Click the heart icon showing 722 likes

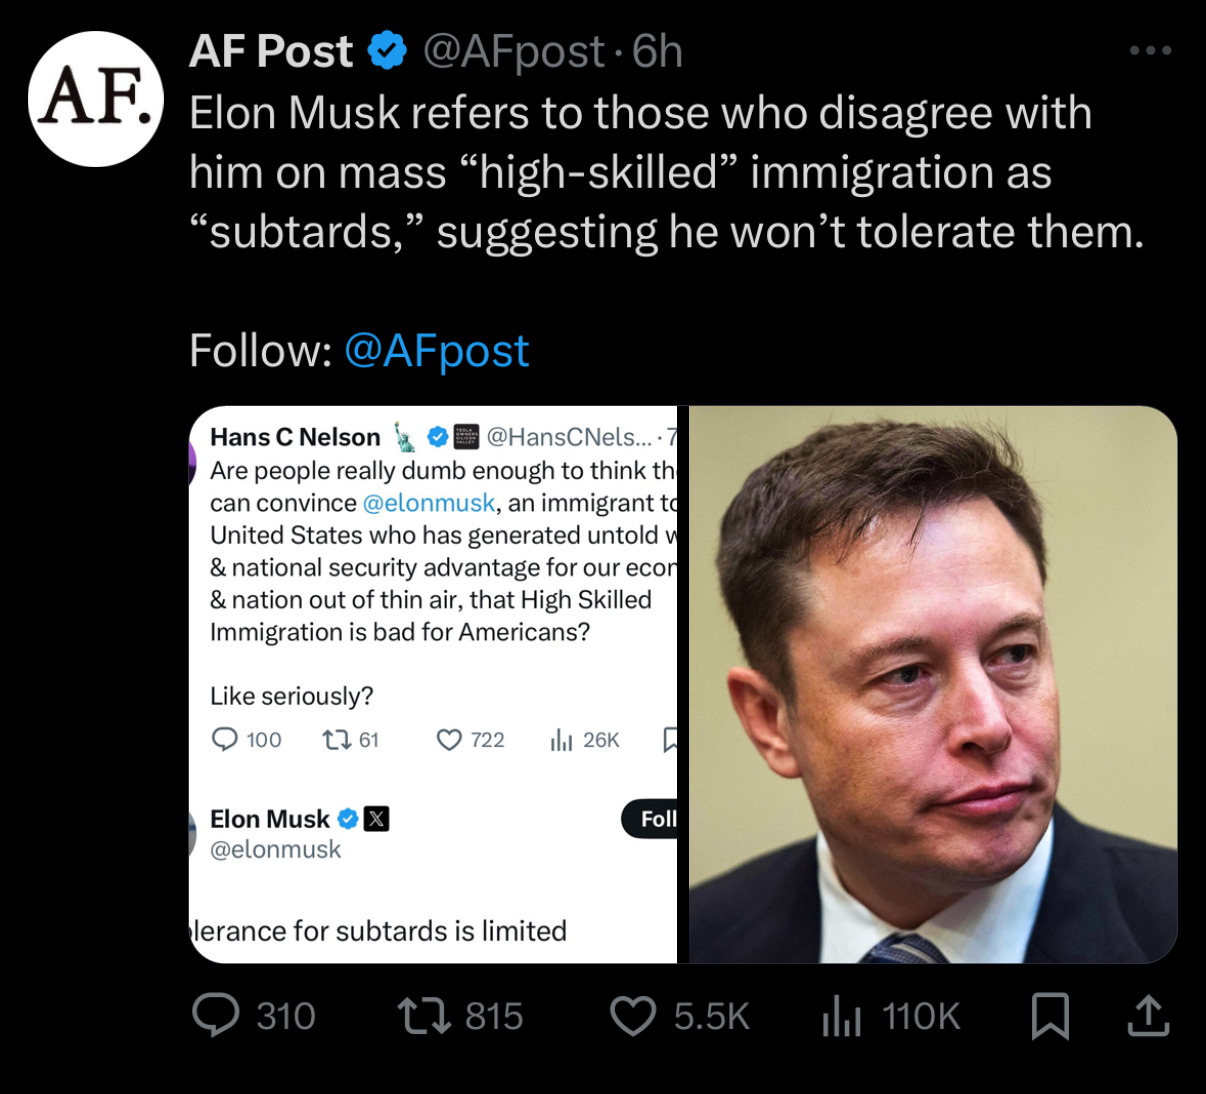[x=450, y=740]
